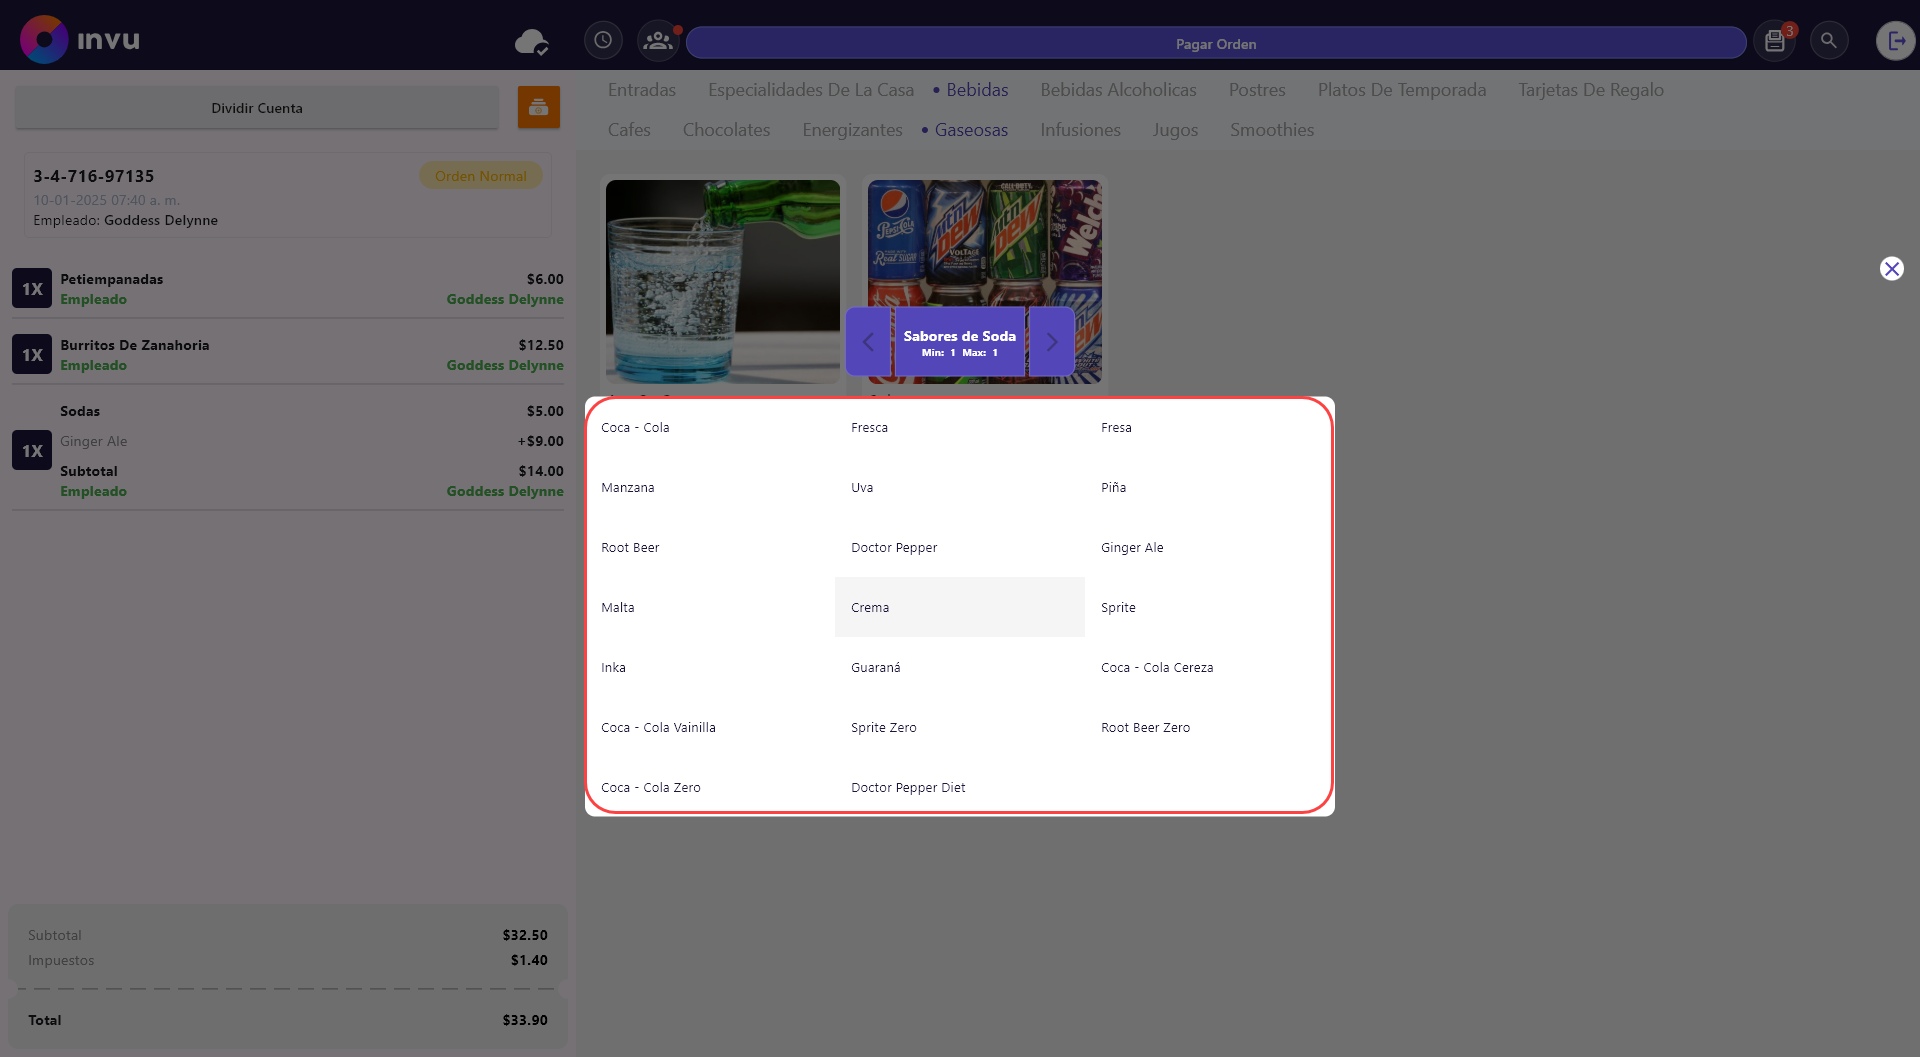Choose the Malta flavor
Viewport: 1920px width, 1057px height.
click(710, 607)
